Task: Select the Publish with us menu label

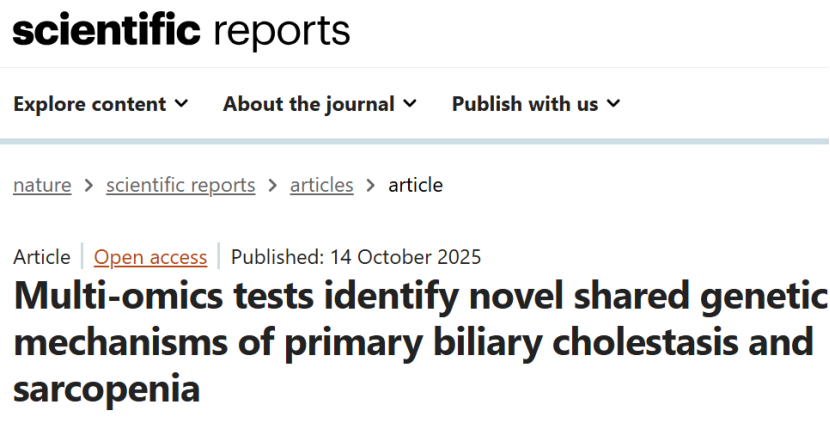Action: (525, 104)
